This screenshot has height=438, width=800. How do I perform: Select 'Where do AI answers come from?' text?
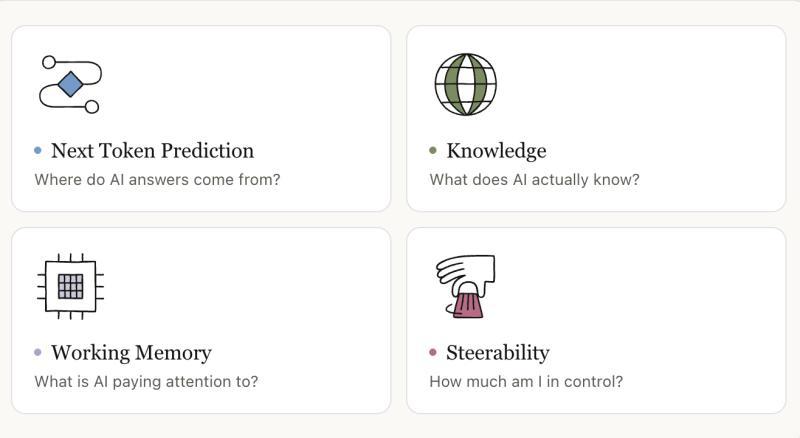[157, 180]
